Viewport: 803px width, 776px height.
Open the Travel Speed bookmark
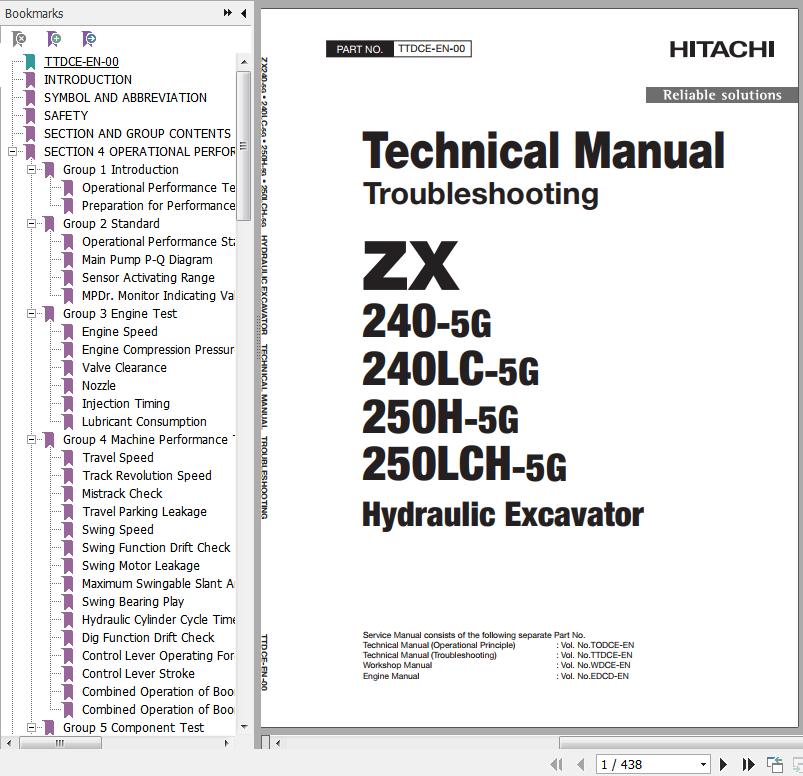pos(118,457)
